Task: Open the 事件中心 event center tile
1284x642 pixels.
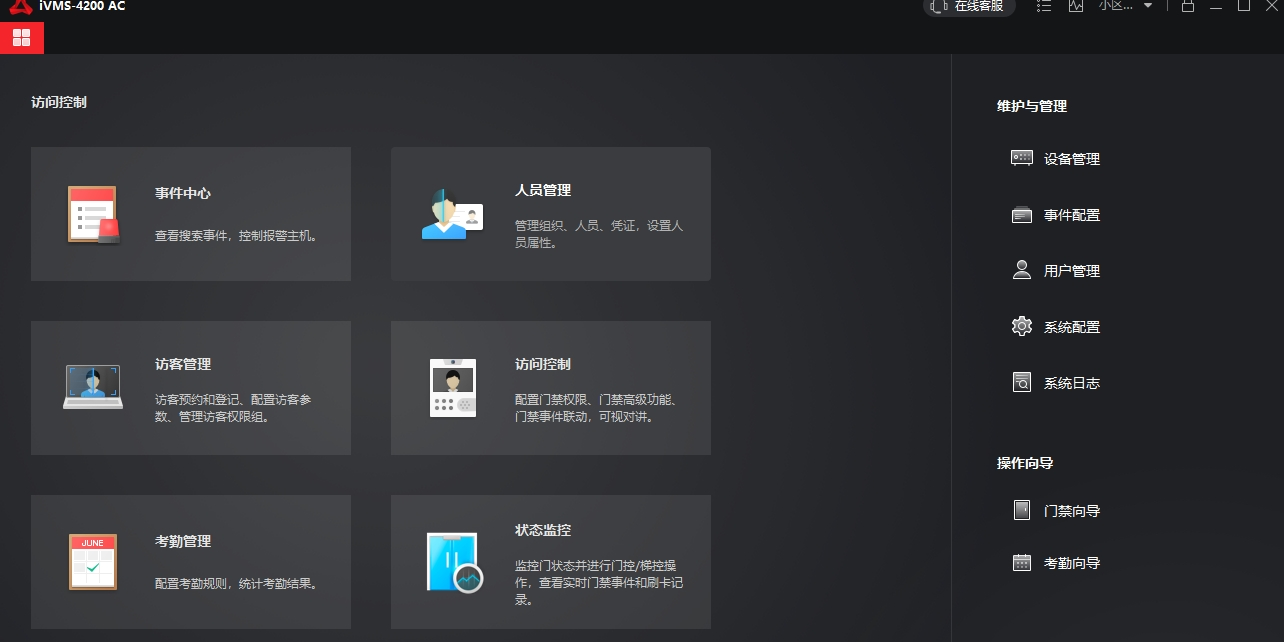Action: tap(190, 214)
